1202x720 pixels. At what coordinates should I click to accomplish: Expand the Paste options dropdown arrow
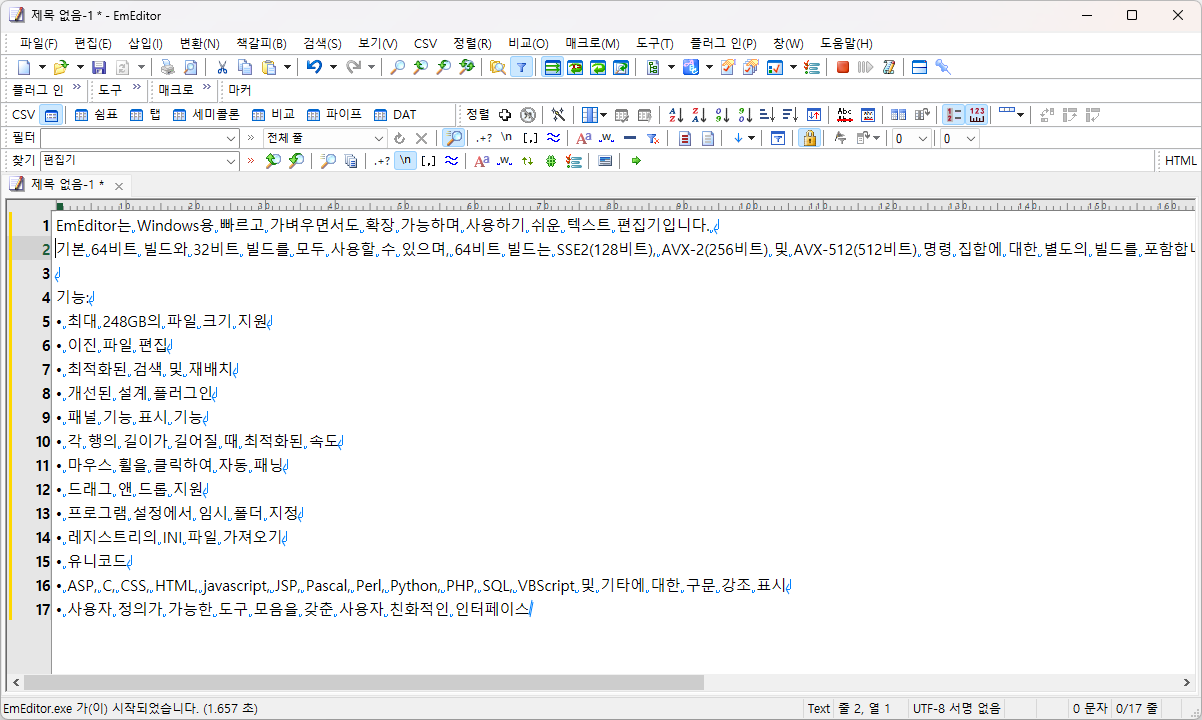point(287,67)
